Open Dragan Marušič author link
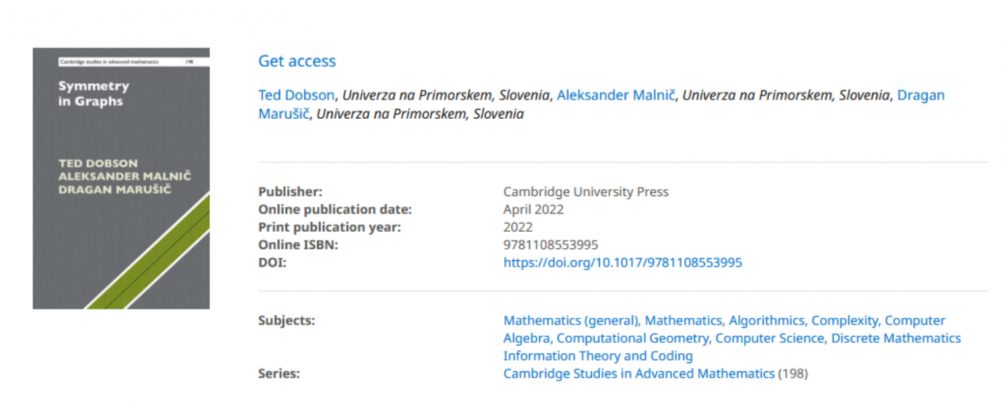Viewport: 1003px width, 405px height. coord(601,105)
